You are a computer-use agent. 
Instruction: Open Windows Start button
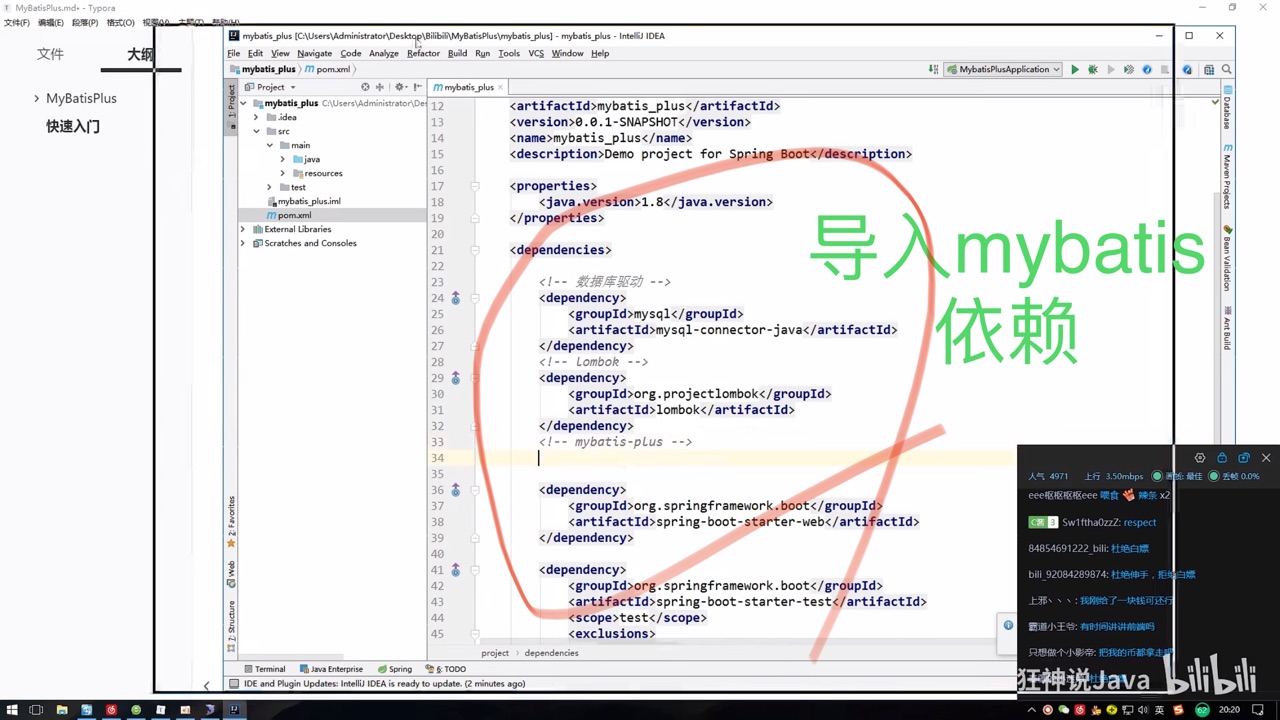[x=12, y=710]
